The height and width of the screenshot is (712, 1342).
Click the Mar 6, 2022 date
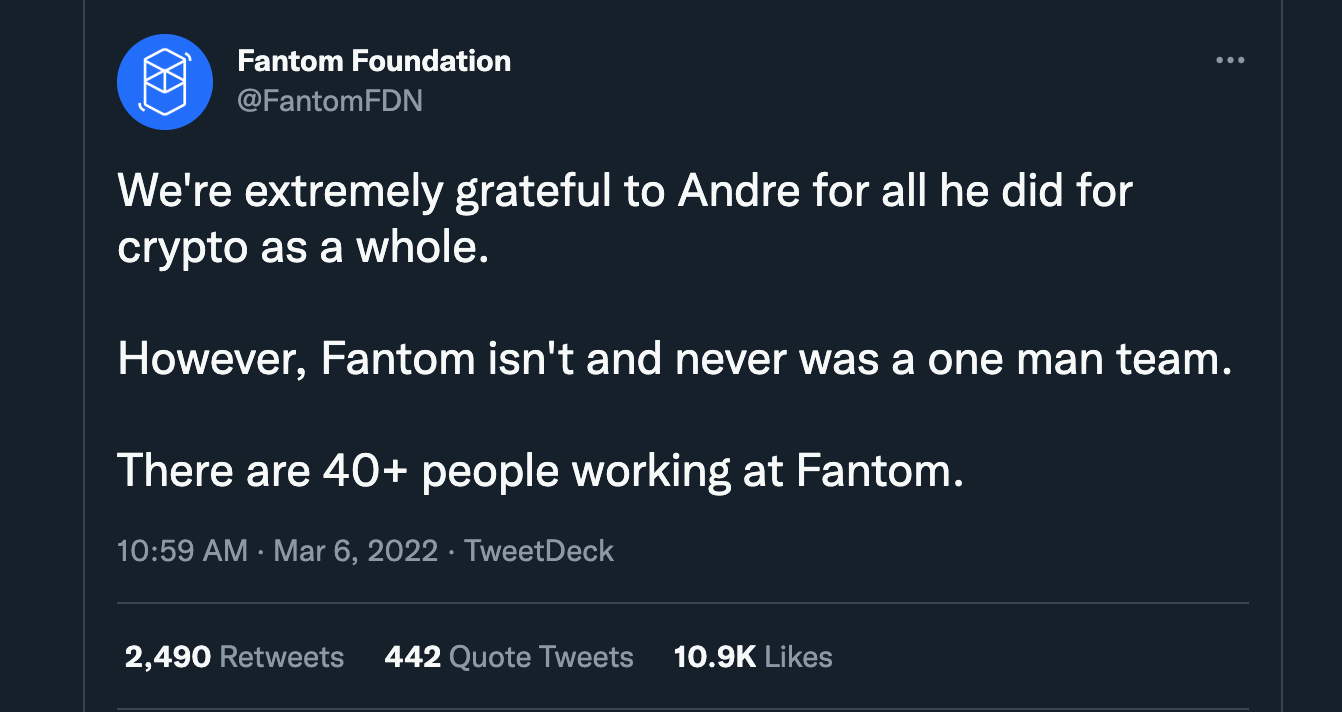pyautogui.click(x=355, y=551)
